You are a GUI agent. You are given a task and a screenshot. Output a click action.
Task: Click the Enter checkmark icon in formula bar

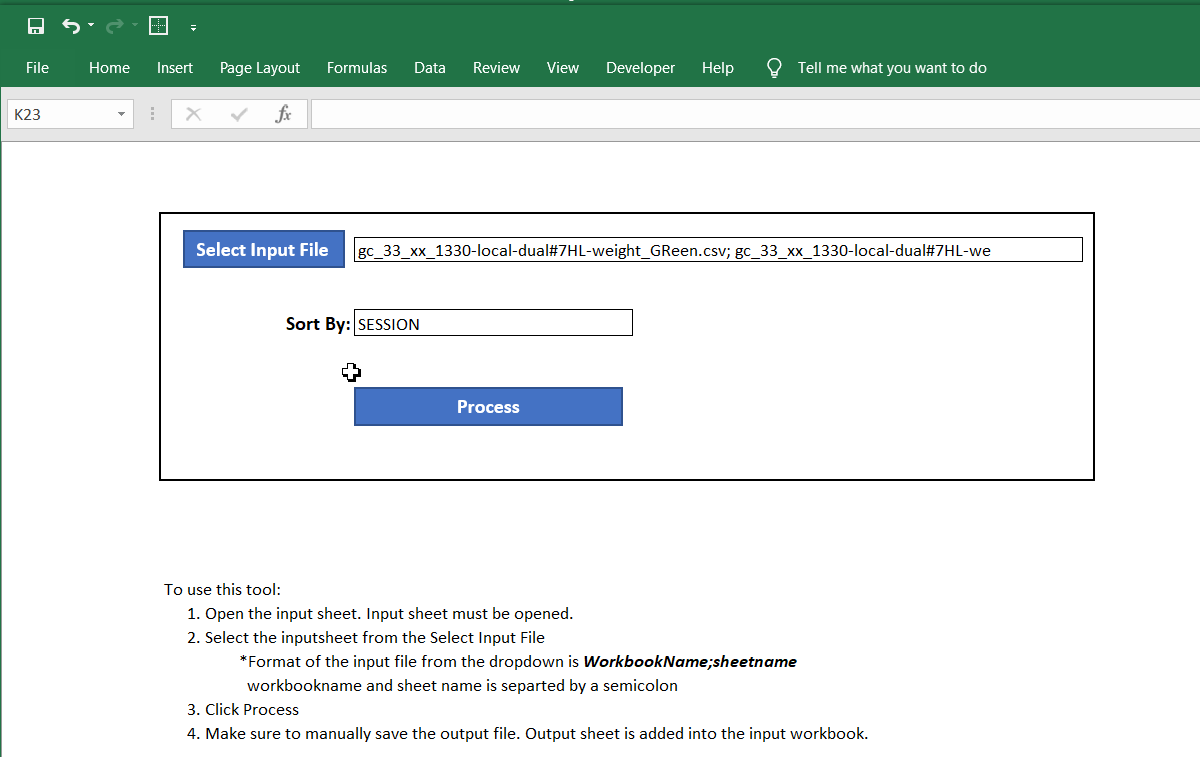239,114
